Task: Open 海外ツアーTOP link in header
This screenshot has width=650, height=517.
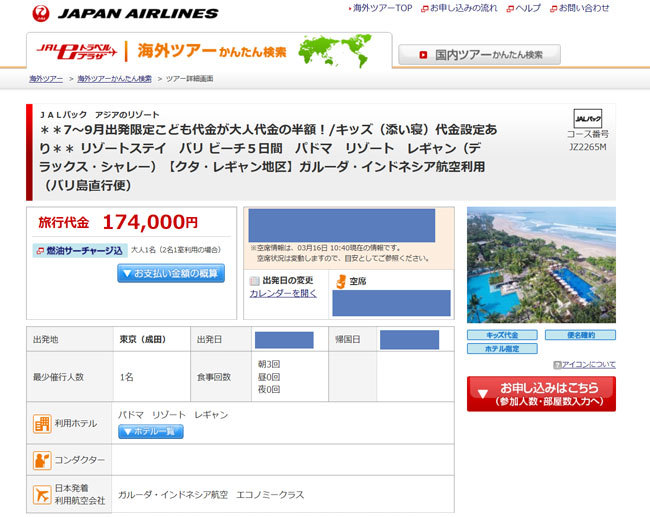Action: pos(381,8)
